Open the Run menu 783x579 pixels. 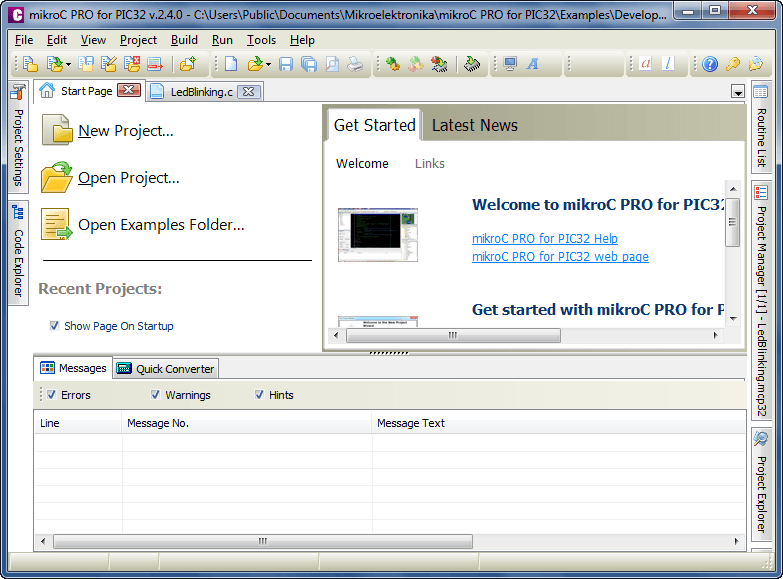coord(222,40)
